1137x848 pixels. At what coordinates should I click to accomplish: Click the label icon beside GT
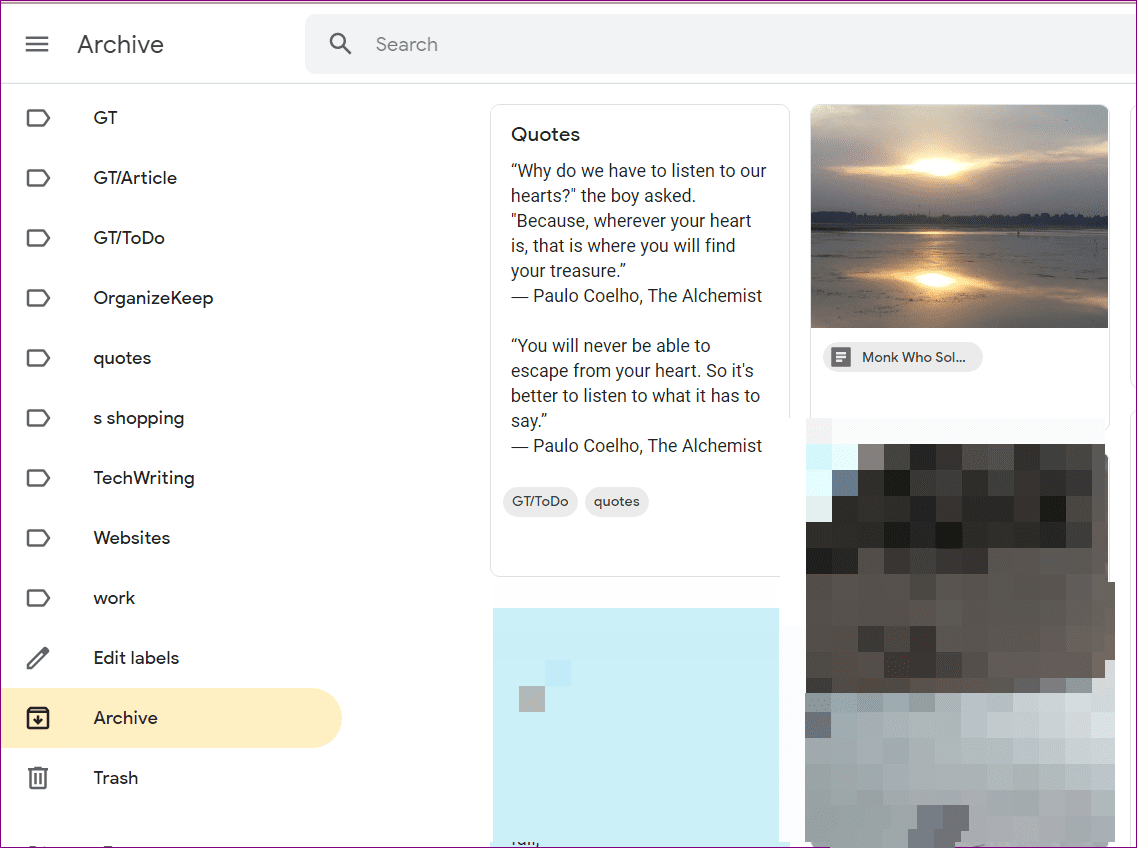(x=38, y=118)
